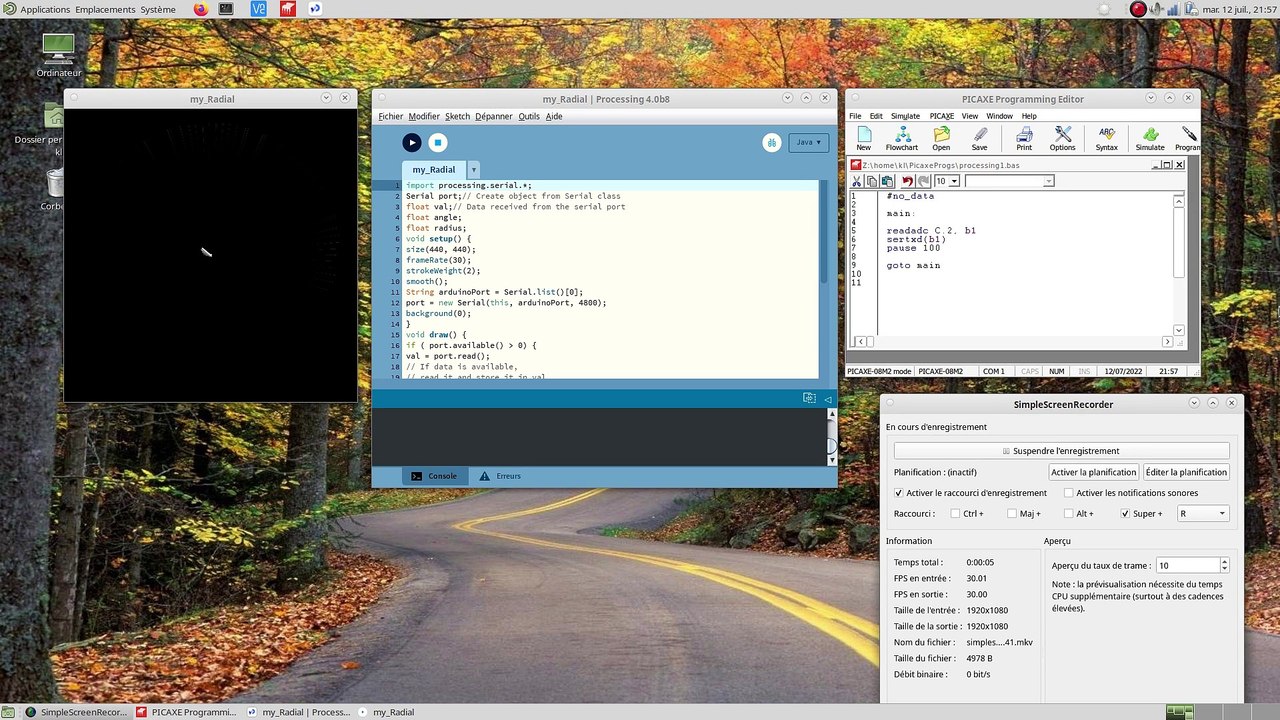Click the Redo arrow in PICAXE editor
This screenshot has height=720, width=1280.
(x=922, y=181)
